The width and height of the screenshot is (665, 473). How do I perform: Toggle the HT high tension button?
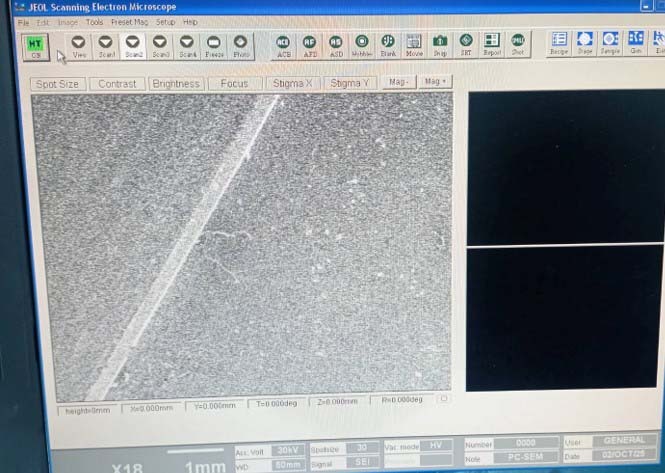point(35,47)
